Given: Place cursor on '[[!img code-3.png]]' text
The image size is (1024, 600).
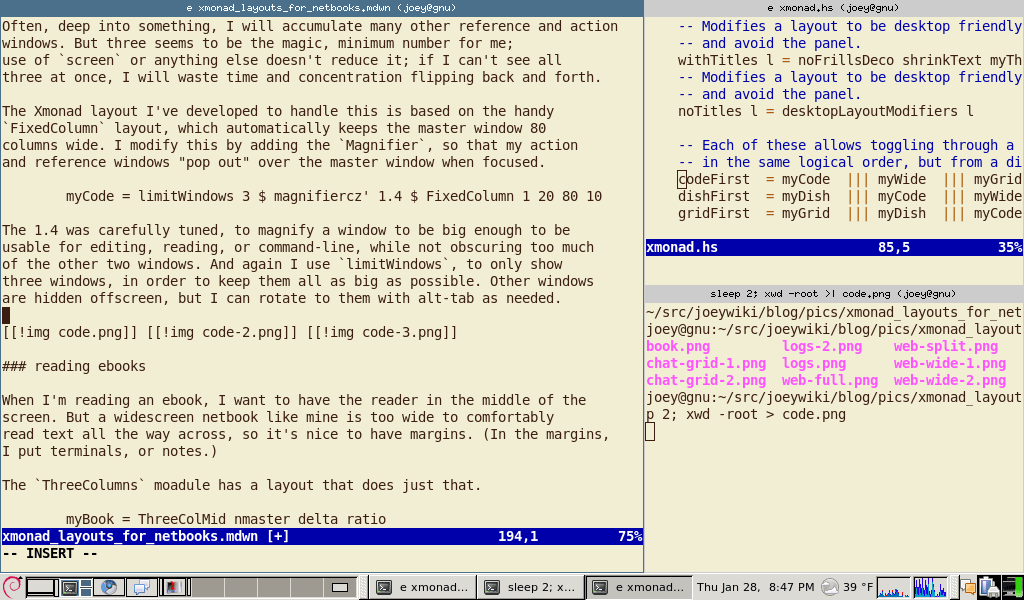Looking at the screenshot, I should tap(383, 332).
